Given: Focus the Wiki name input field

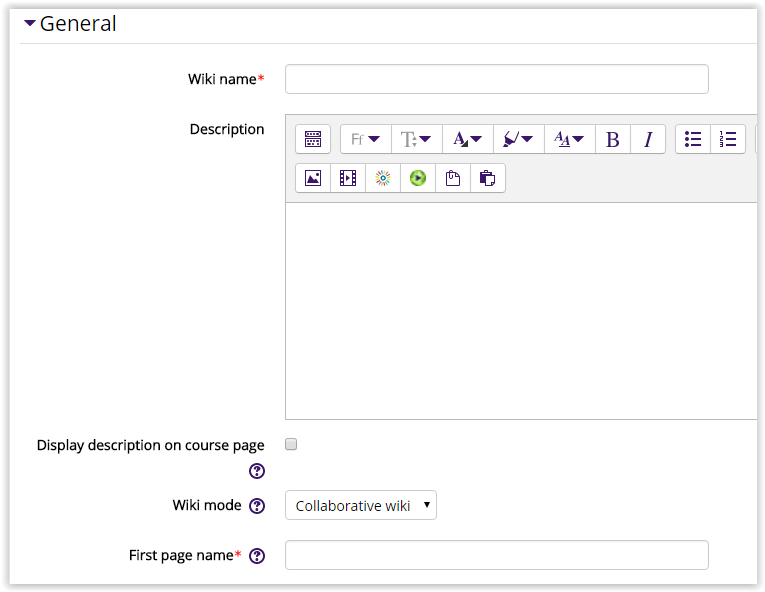Looking at the screenshot, I should click(x=497, y=79).
